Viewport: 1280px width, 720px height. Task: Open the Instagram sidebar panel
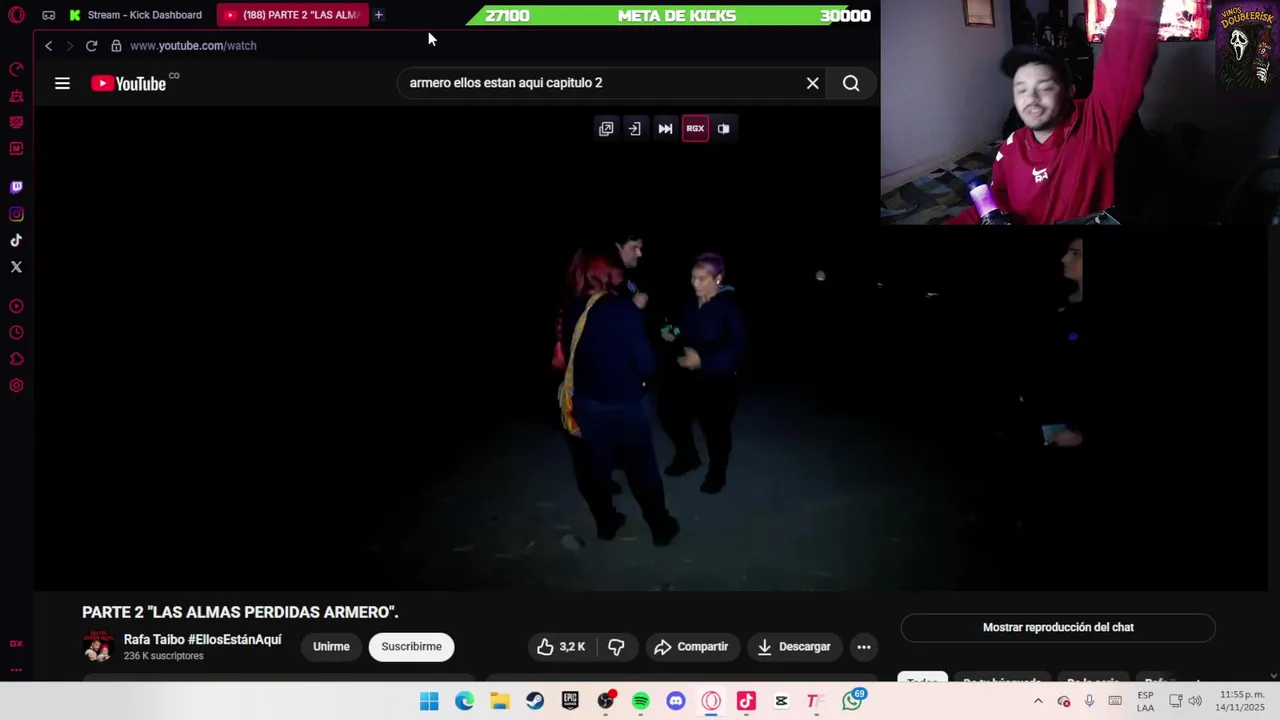[x=16, y=214]
